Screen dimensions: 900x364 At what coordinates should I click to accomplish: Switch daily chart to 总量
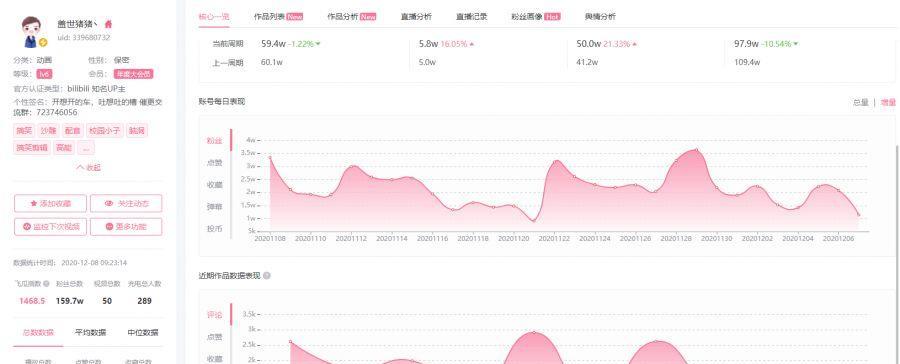(860, 102)
